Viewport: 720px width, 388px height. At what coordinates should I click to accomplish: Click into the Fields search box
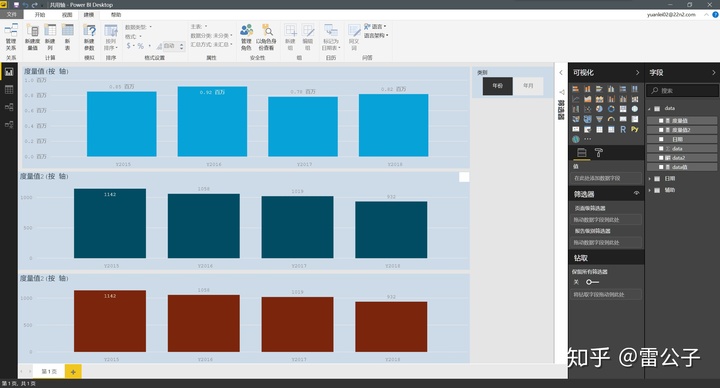click(682, 90)
